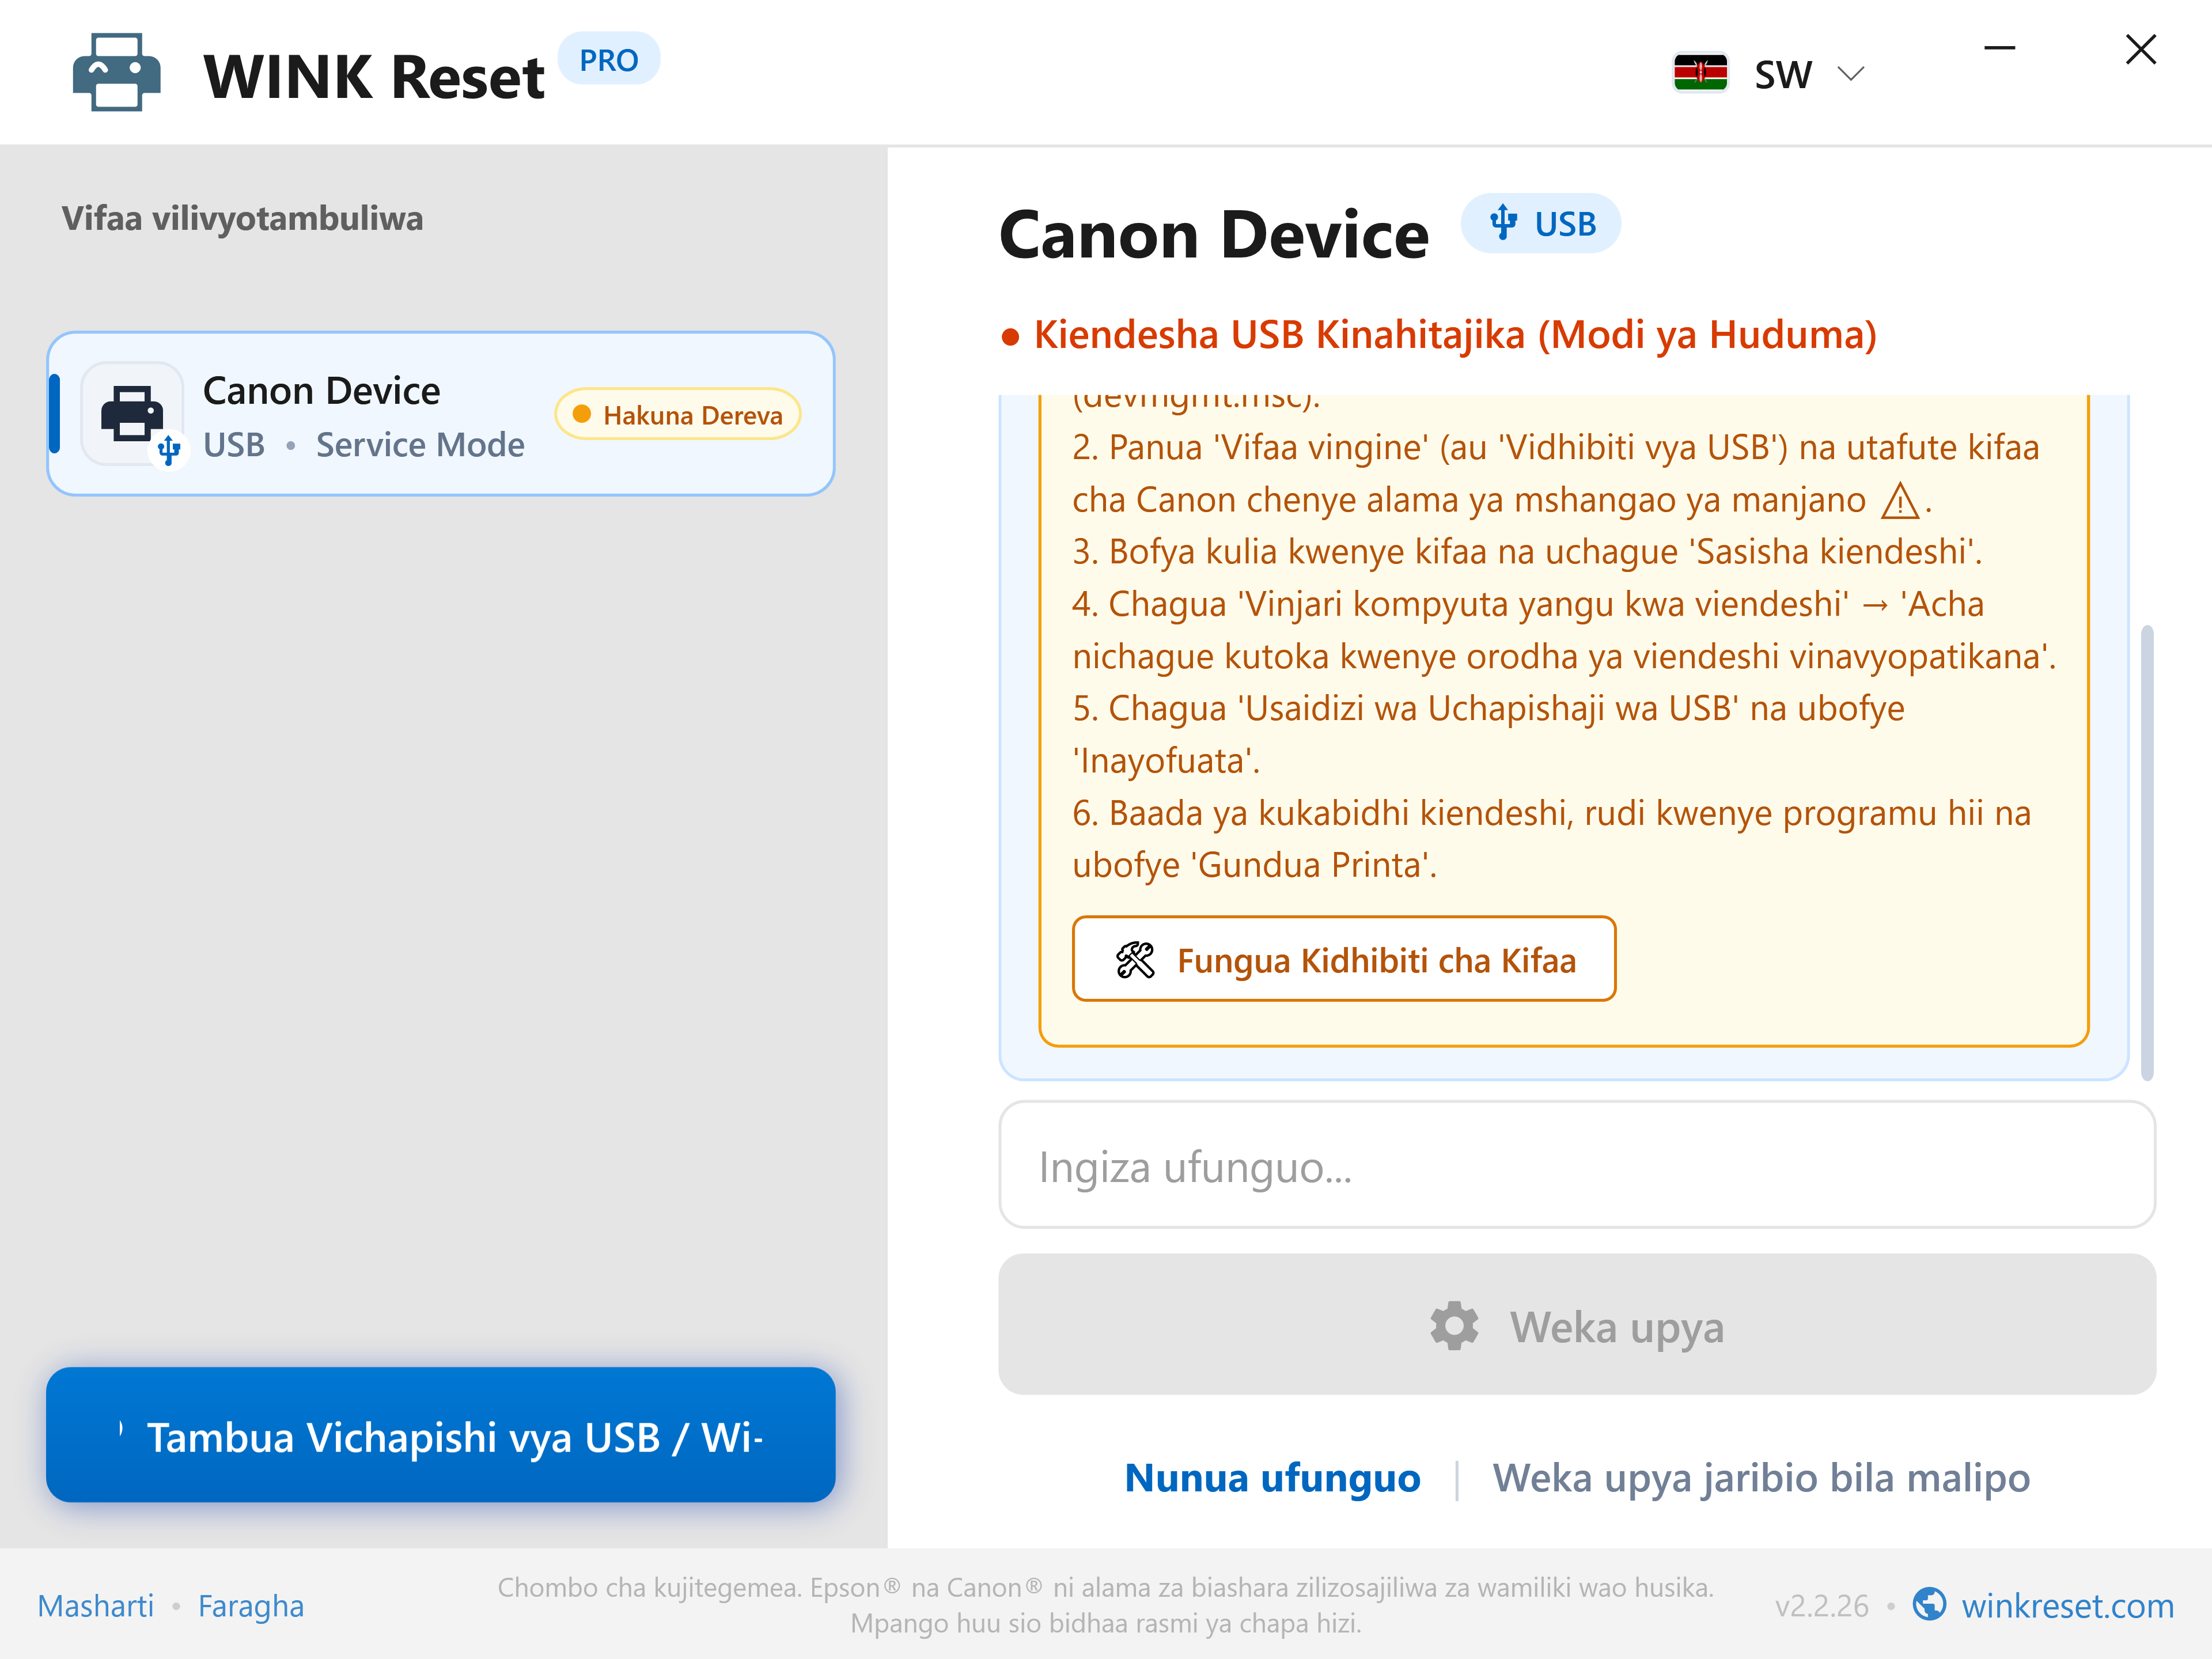Open the Faragha privacy link
Screen dimensions: 2212x1659
[x=251, y=1606]
